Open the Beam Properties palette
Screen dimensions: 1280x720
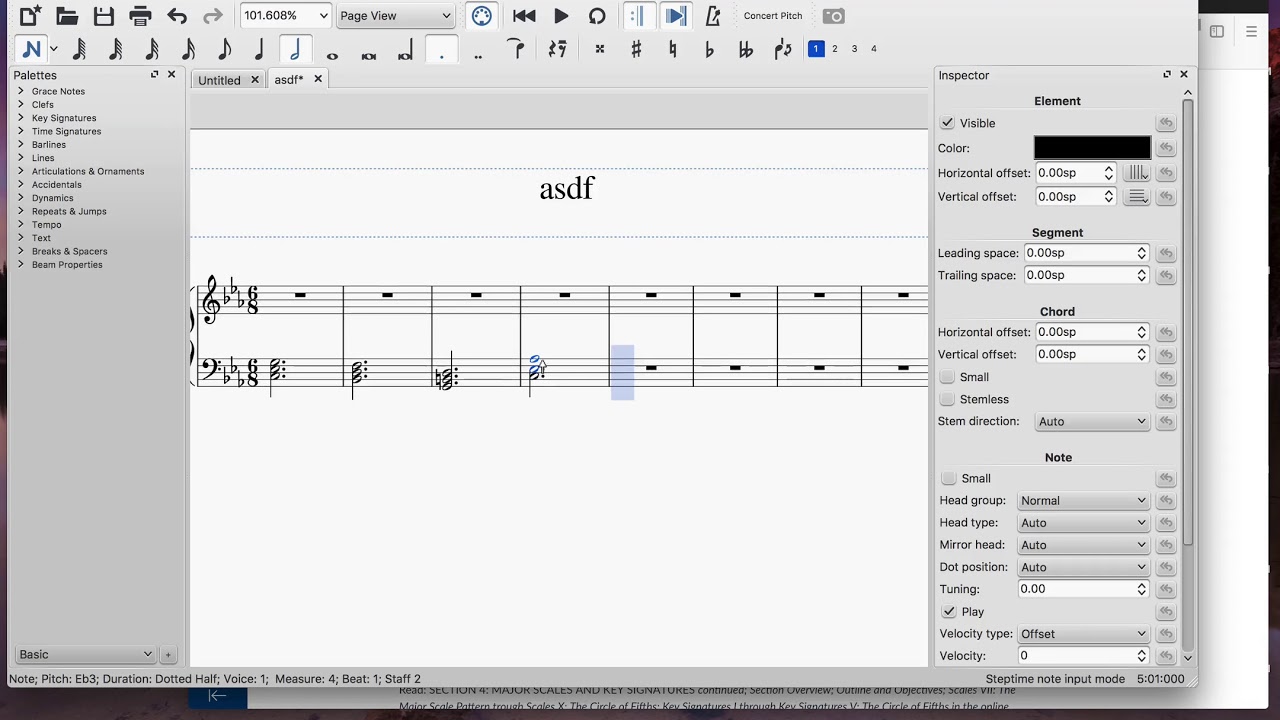point(67,265)
